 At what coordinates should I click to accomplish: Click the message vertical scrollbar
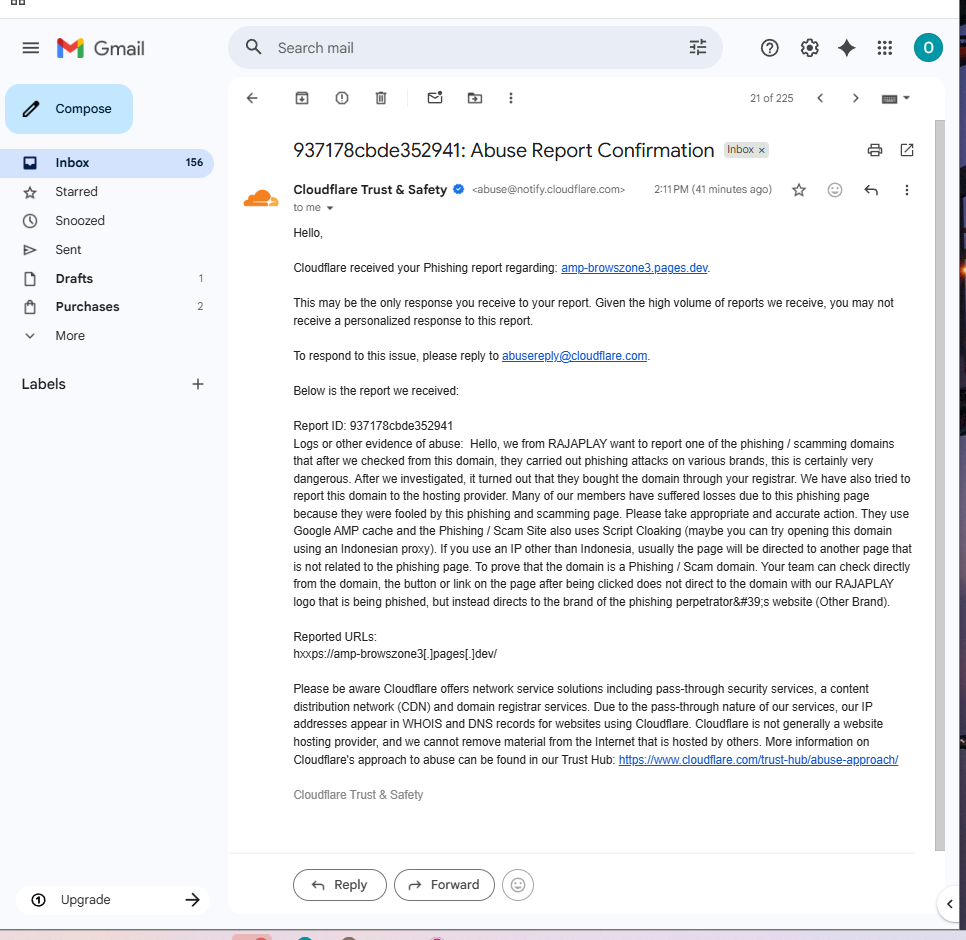pos(939,485)
